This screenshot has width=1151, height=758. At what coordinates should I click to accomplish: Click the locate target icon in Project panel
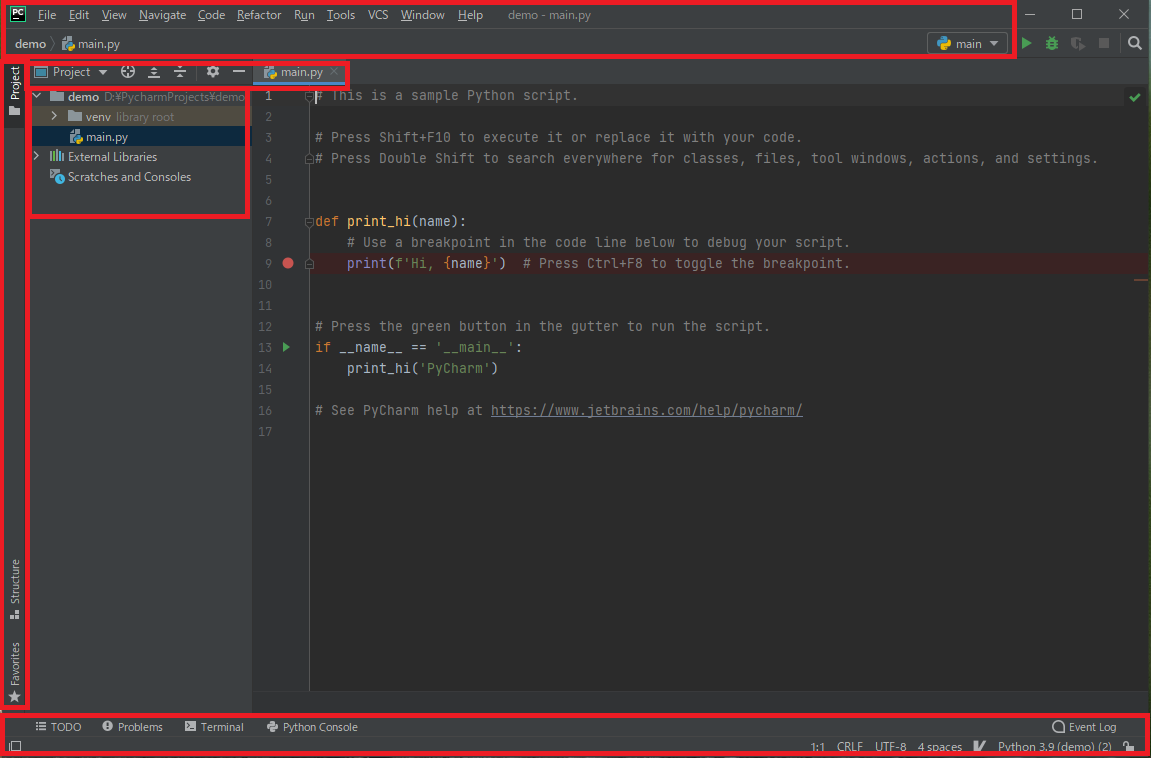click(128, 72)
